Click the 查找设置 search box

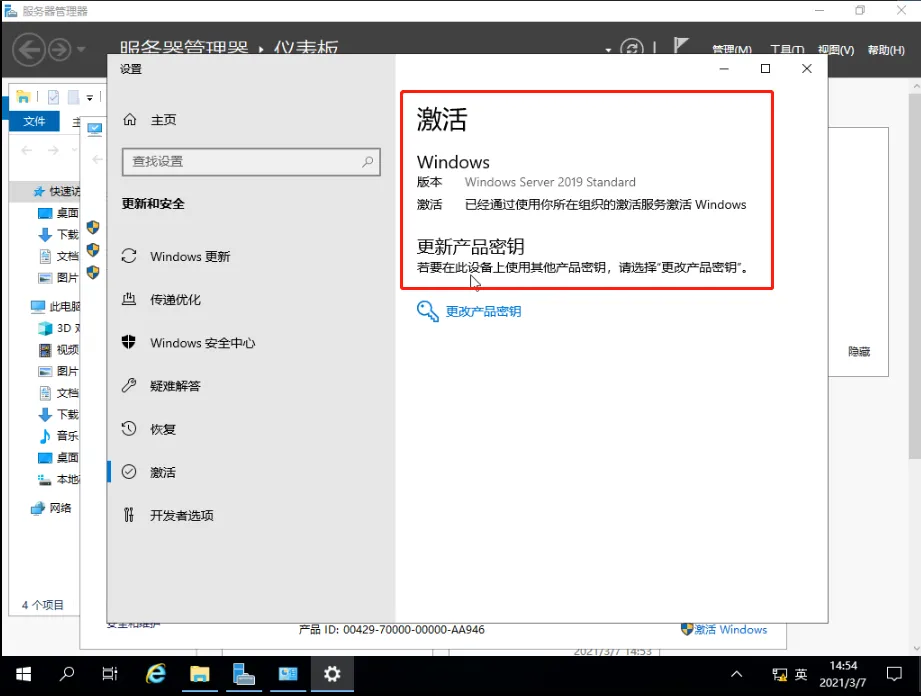click(x=250, y=161)
